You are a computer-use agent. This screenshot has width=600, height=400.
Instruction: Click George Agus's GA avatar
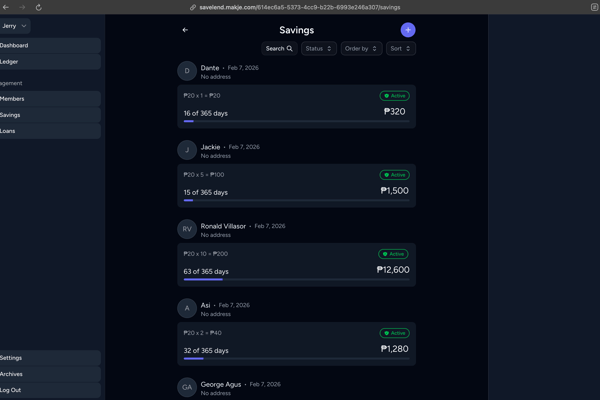(x=187, y=387)
